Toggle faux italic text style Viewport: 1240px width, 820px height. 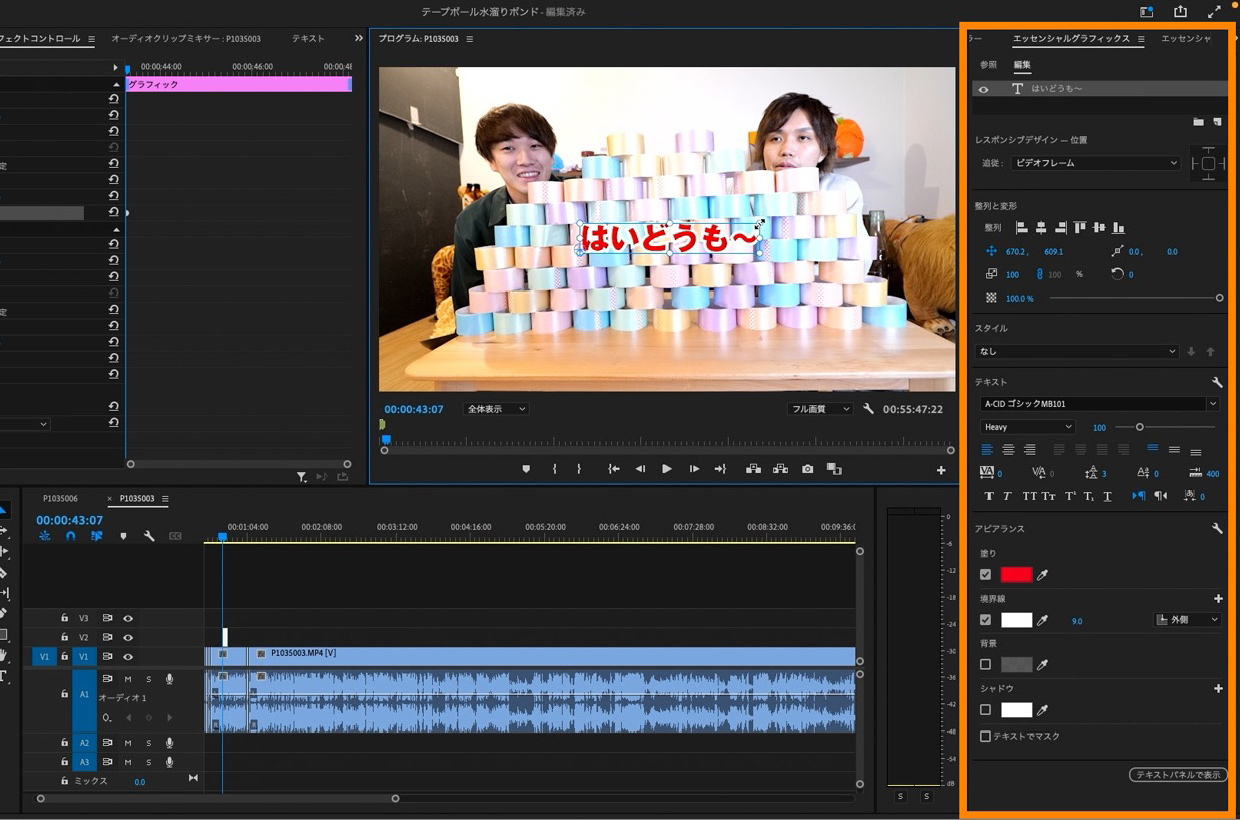click(x=1007, y=496)
